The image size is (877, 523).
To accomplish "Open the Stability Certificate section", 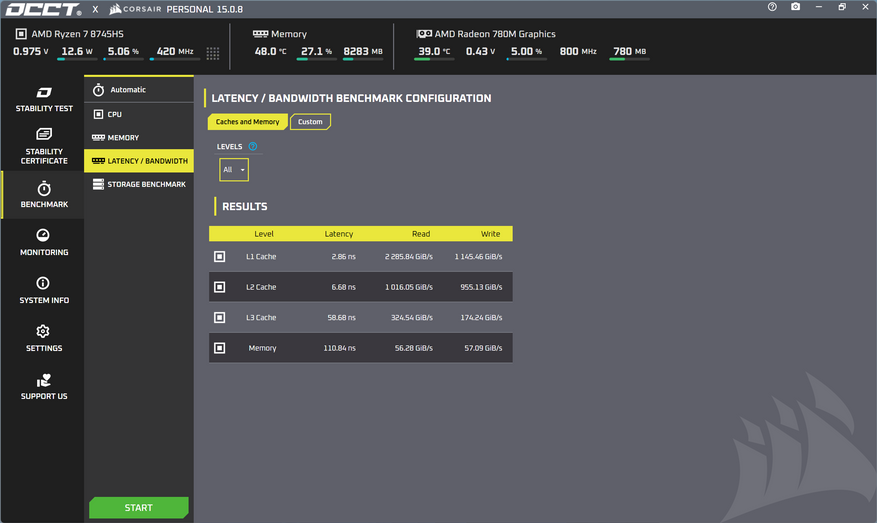I will click(x=44, y=147).
